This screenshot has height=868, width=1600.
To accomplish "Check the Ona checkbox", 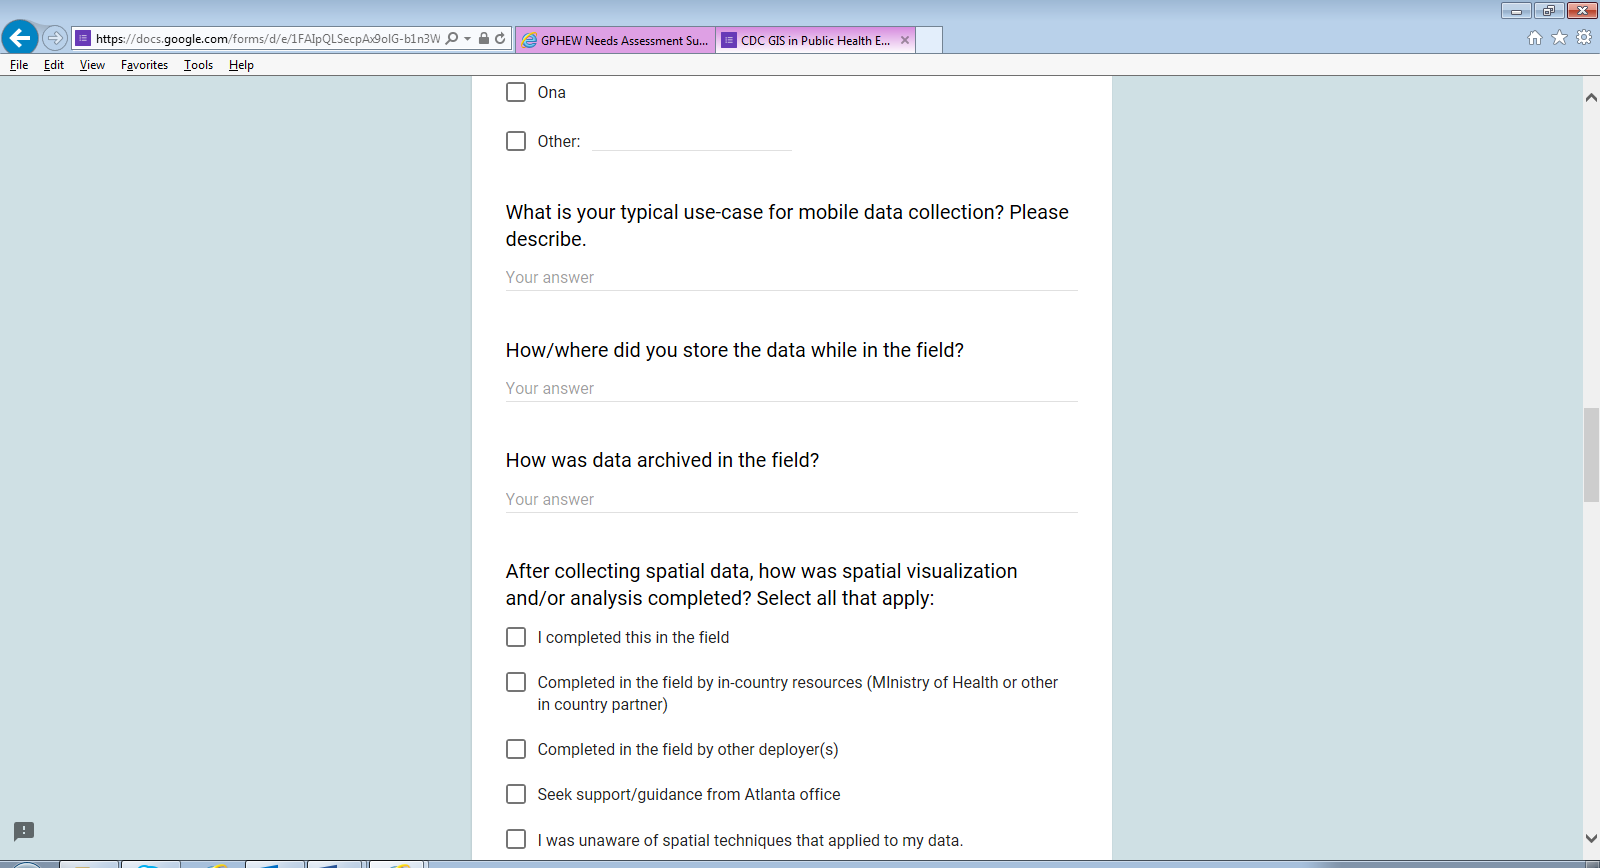I will click(x=516, y=92).
